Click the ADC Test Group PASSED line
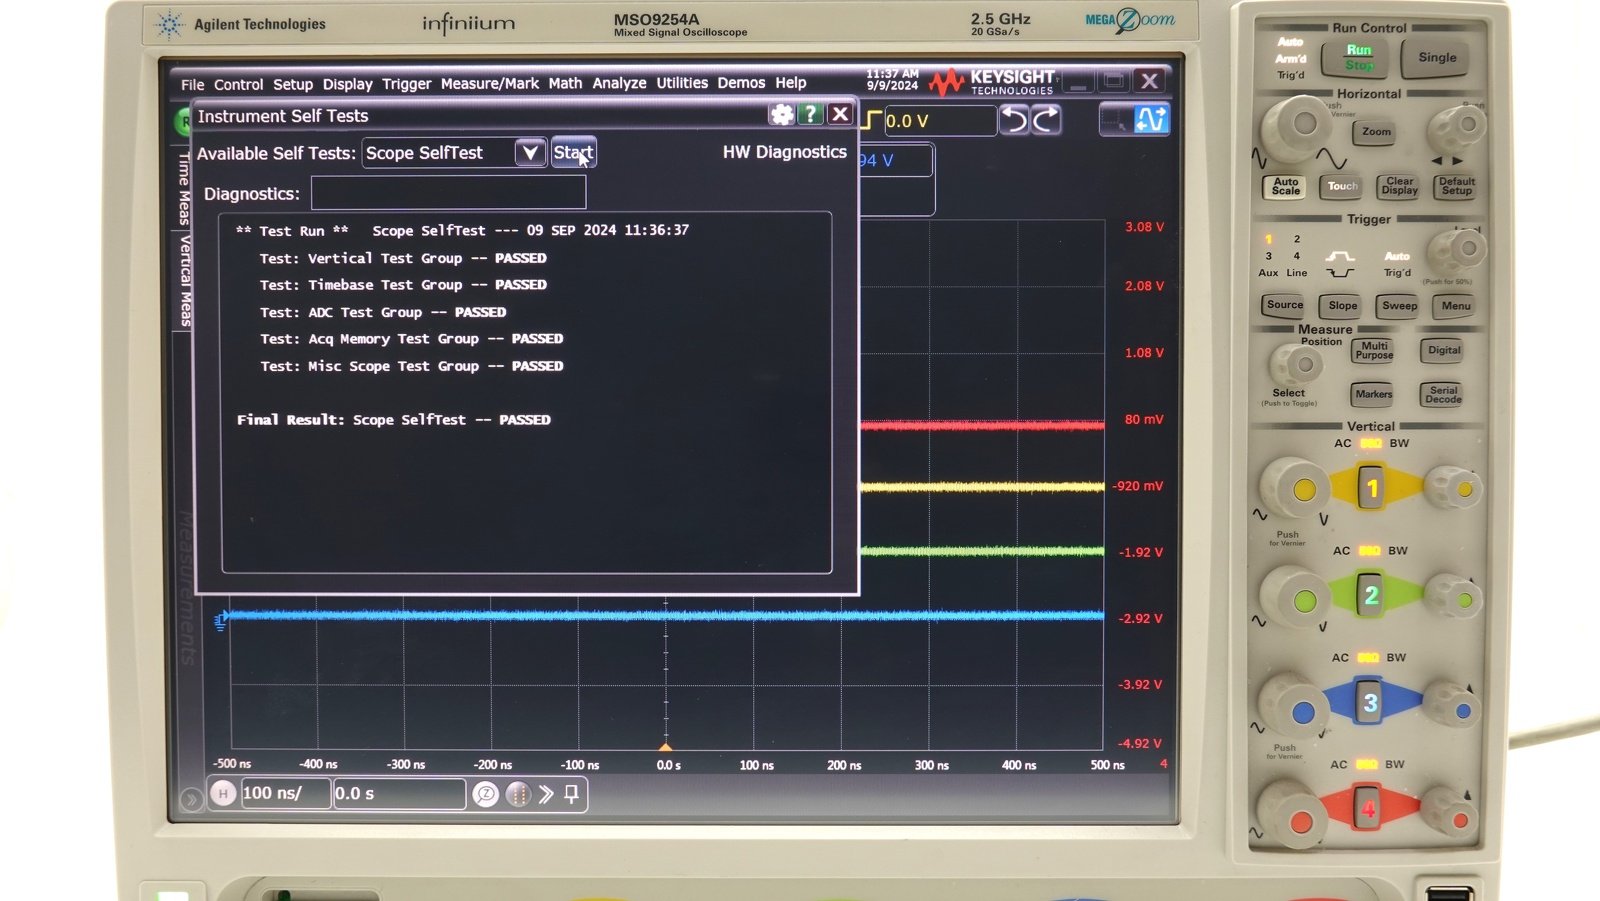 [383, 312]
